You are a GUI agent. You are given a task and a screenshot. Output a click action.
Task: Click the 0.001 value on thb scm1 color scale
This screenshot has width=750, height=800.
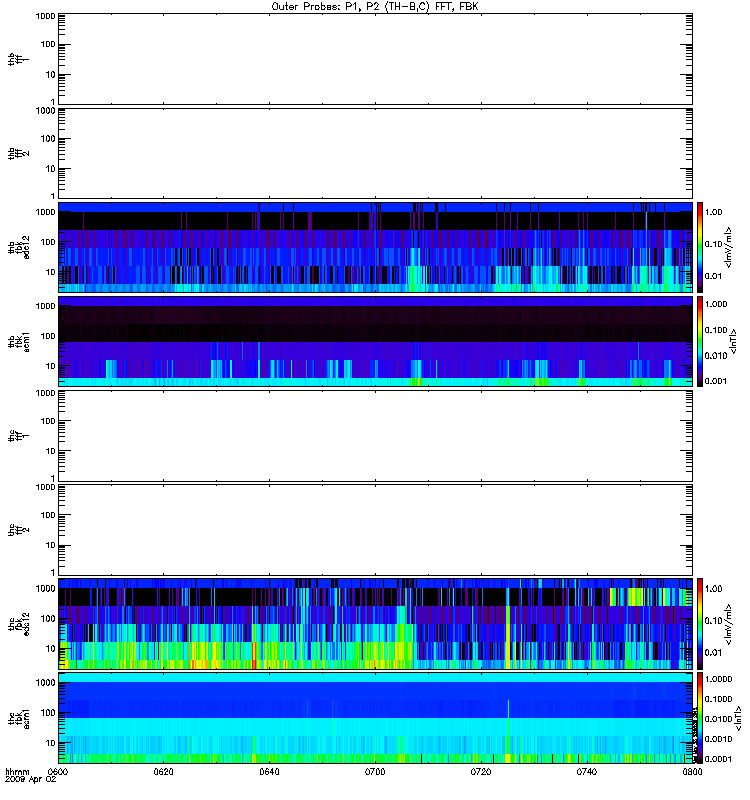click(716, 381)
